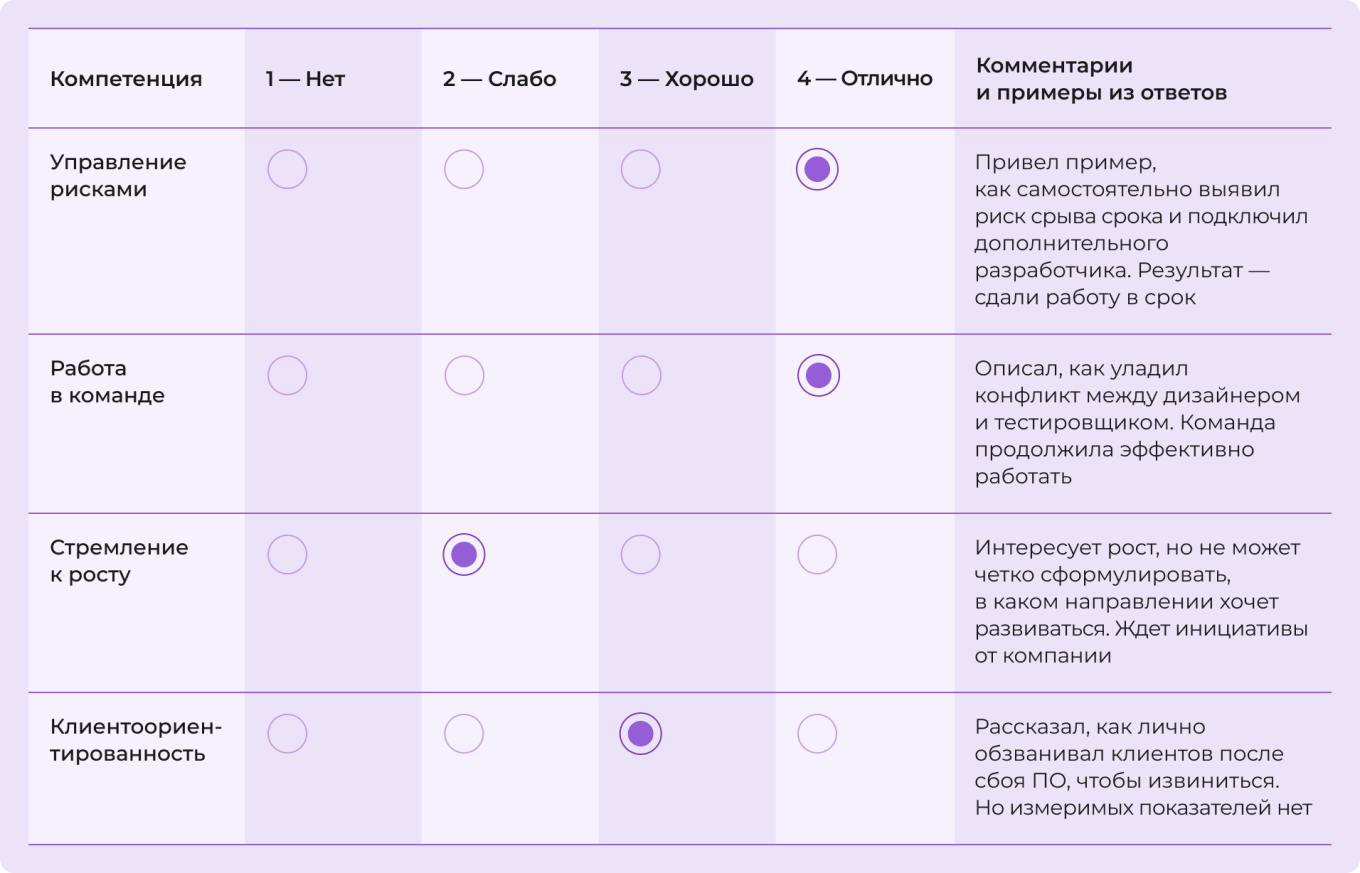Select 4 — Отлично for Клиентоориентированность
This screenshot has width=1360, height=873.
pos(817,734)
